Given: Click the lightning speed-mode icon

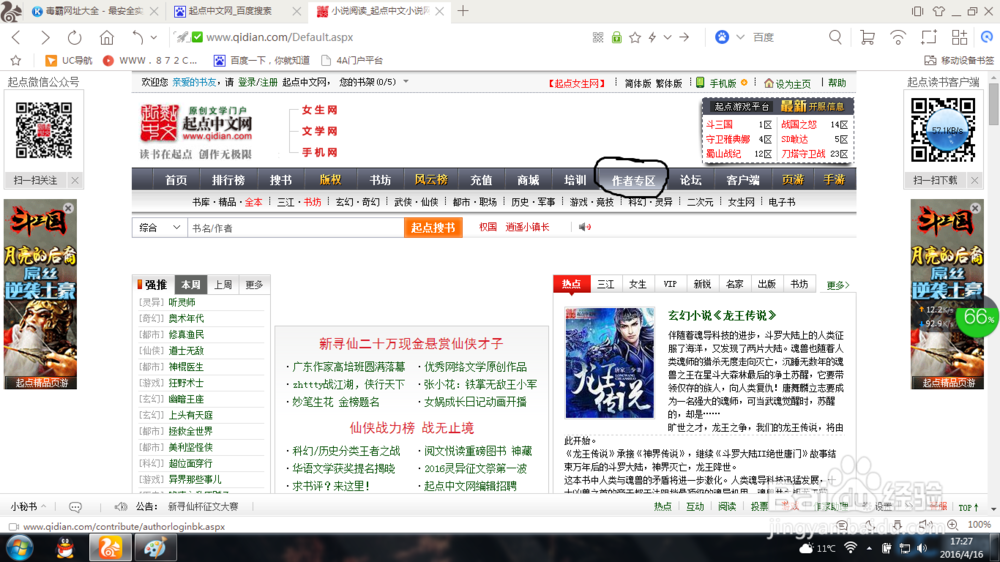Looking at the screenshot, I should [652, 38].
